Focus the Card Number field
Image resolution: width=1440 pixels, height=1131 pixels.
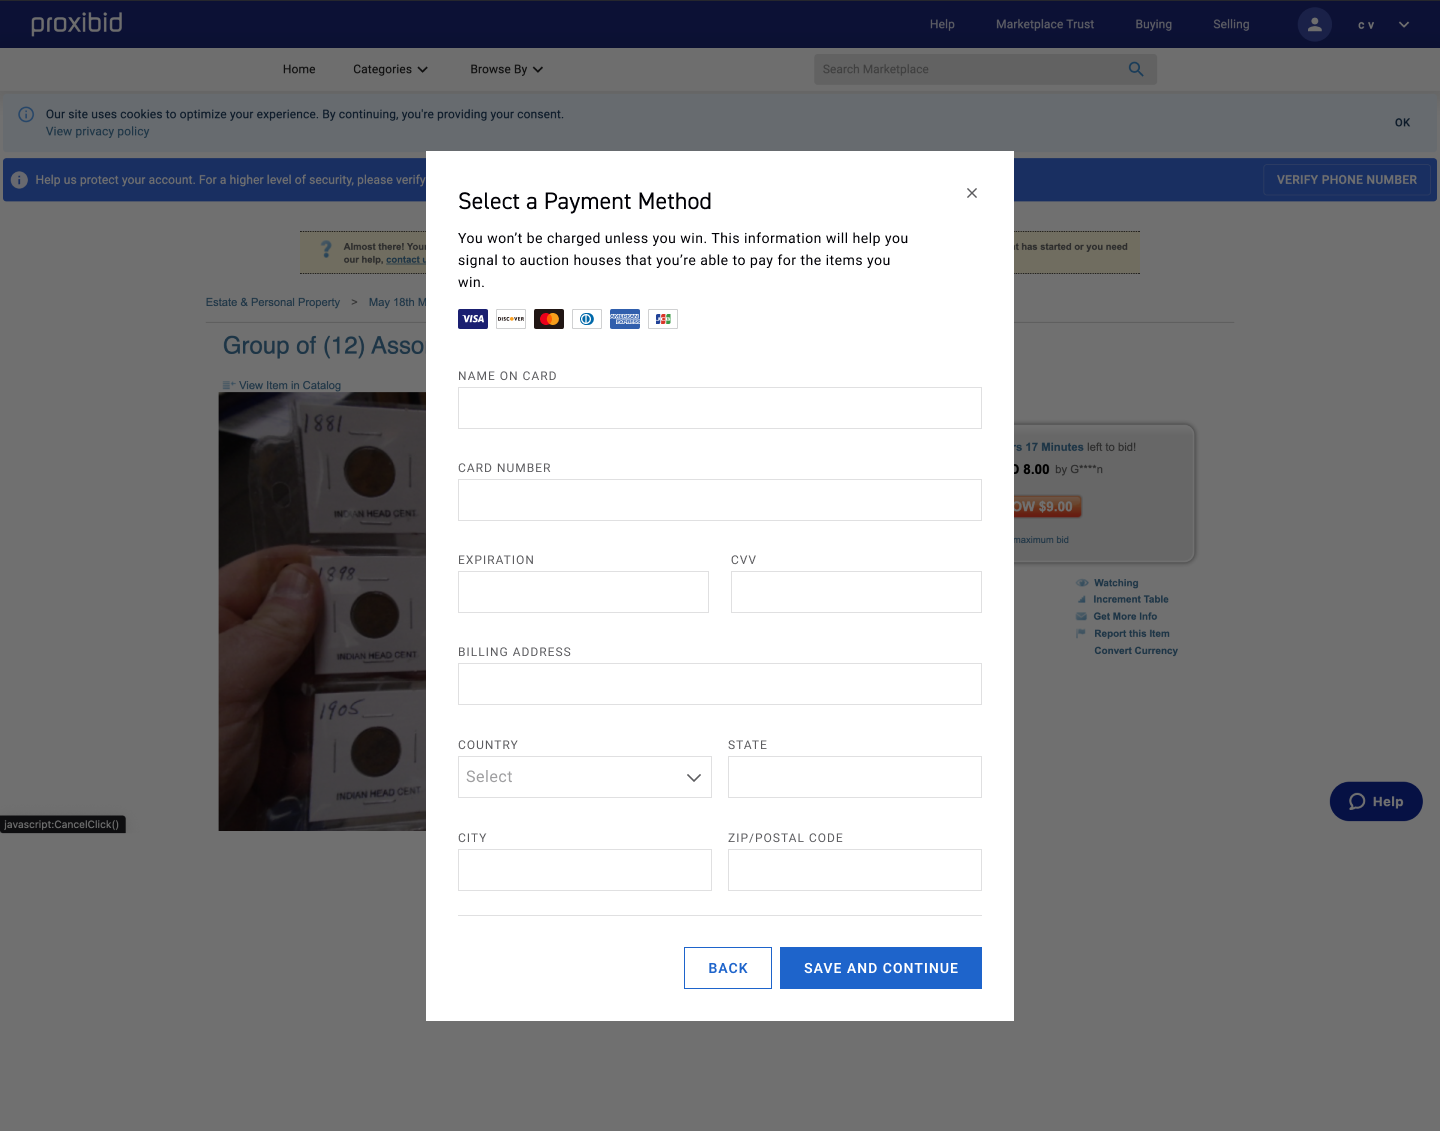pyautogui.click(x=720, y=500)
